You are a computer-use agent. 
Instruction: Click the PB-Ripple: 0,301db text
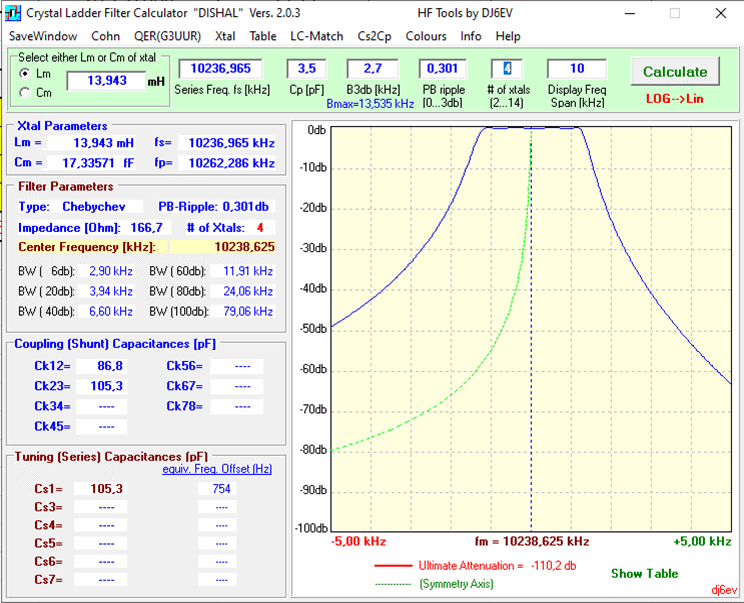(214, 207)
